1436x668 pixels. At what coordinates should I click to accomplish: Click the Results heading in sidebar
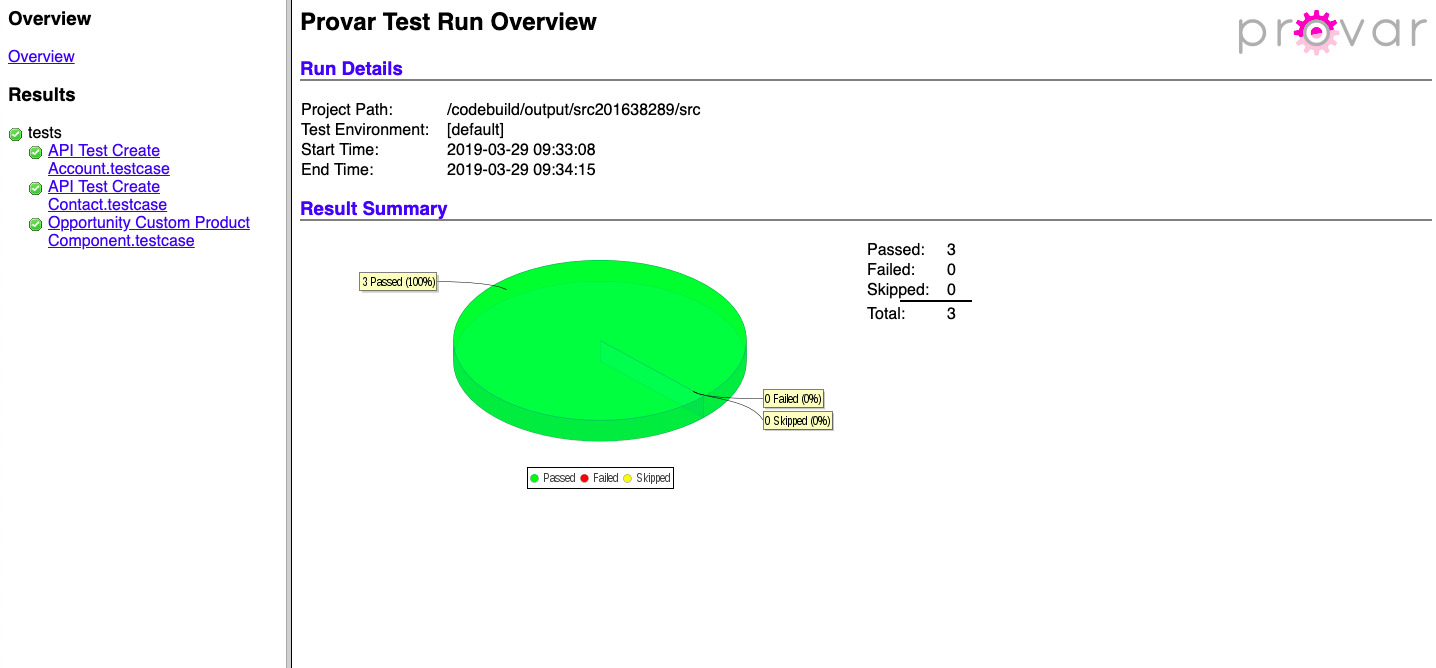[x=42, y=95]
